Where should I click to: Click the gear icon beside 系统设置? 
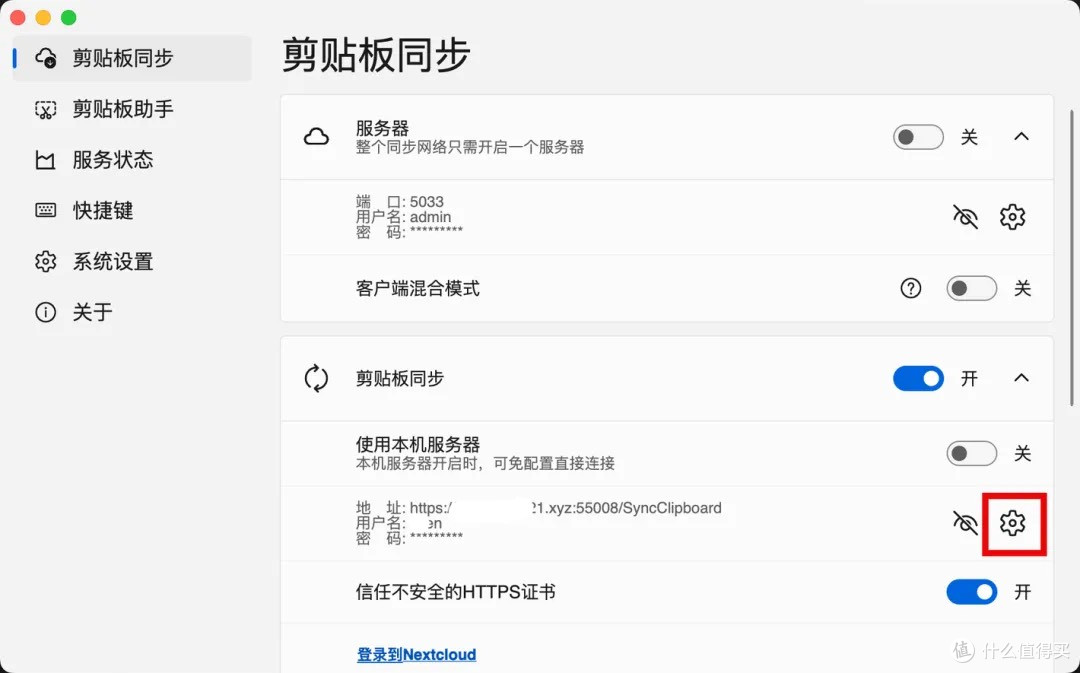coord(45,261)
